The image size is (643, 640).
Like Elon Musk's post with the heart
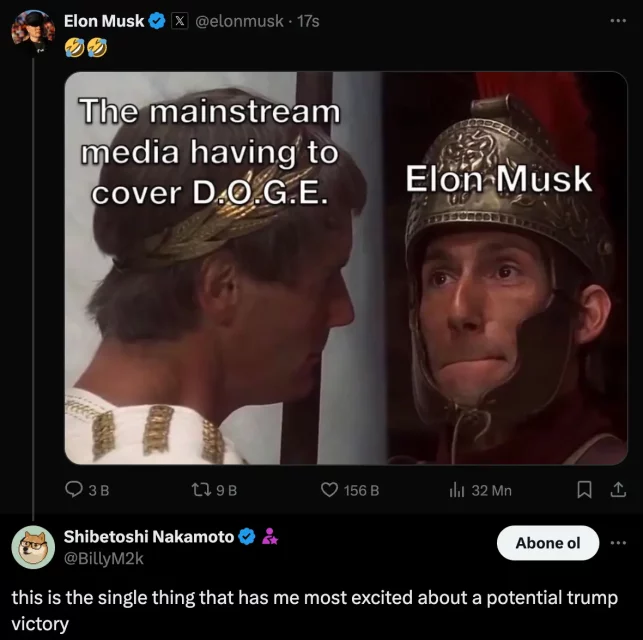[x=330, y=490]
